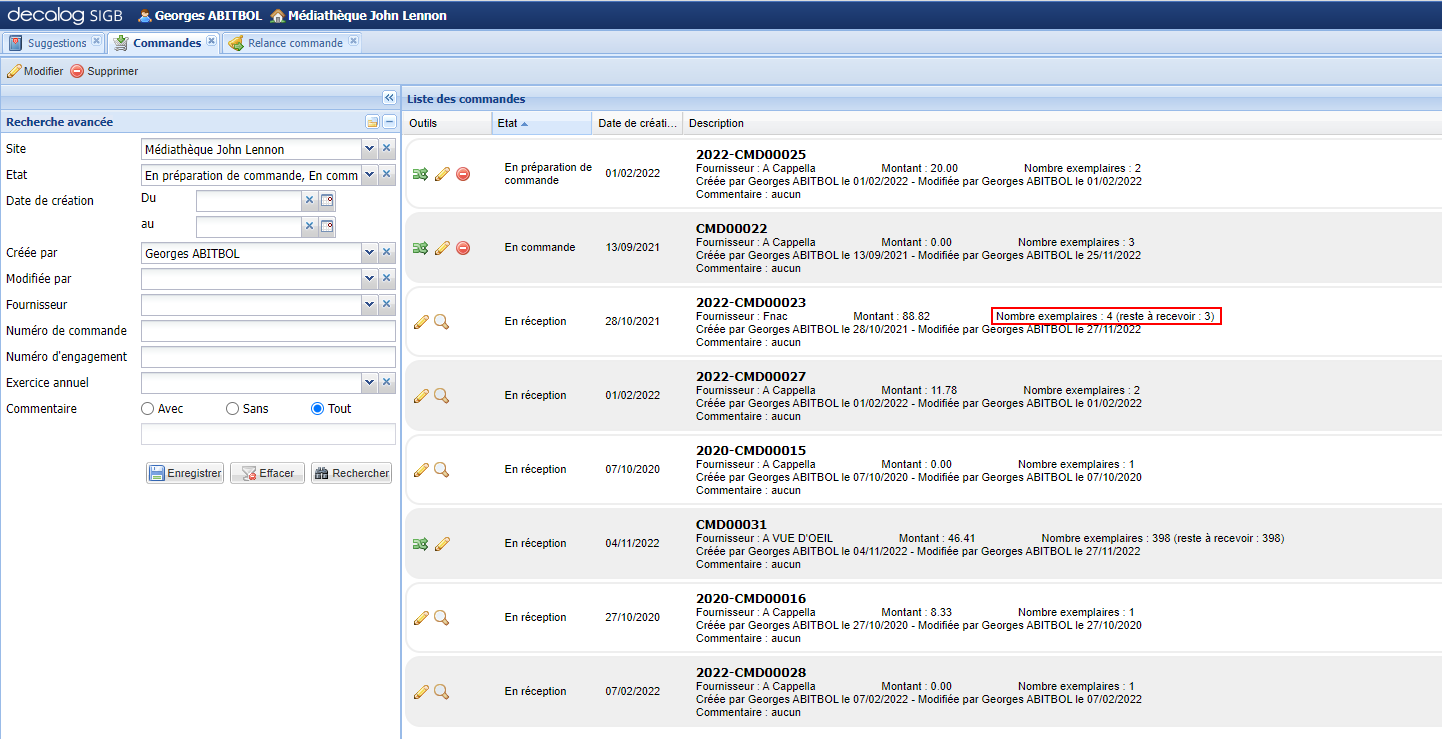Open the magnifying glass icon for 2022-CMD00023

[442, 321]
